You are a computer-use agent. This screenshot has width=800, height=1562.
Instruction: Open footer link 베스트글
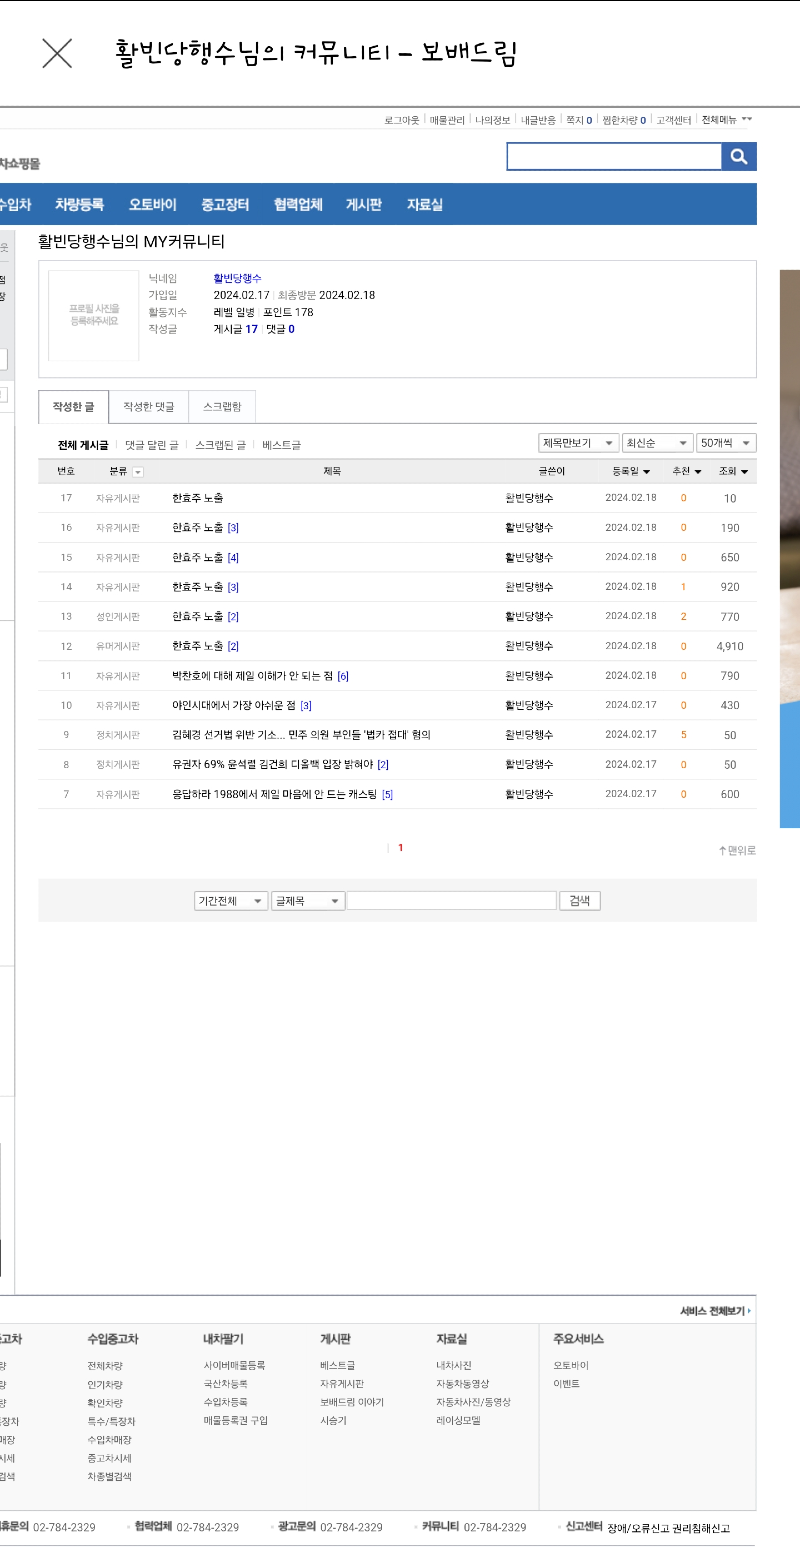point(337,1365)
